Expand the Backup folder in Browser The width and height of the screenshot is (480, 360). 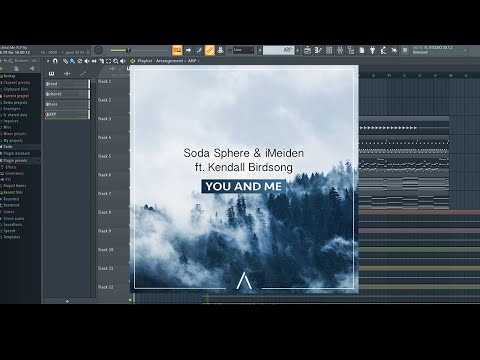9,76
